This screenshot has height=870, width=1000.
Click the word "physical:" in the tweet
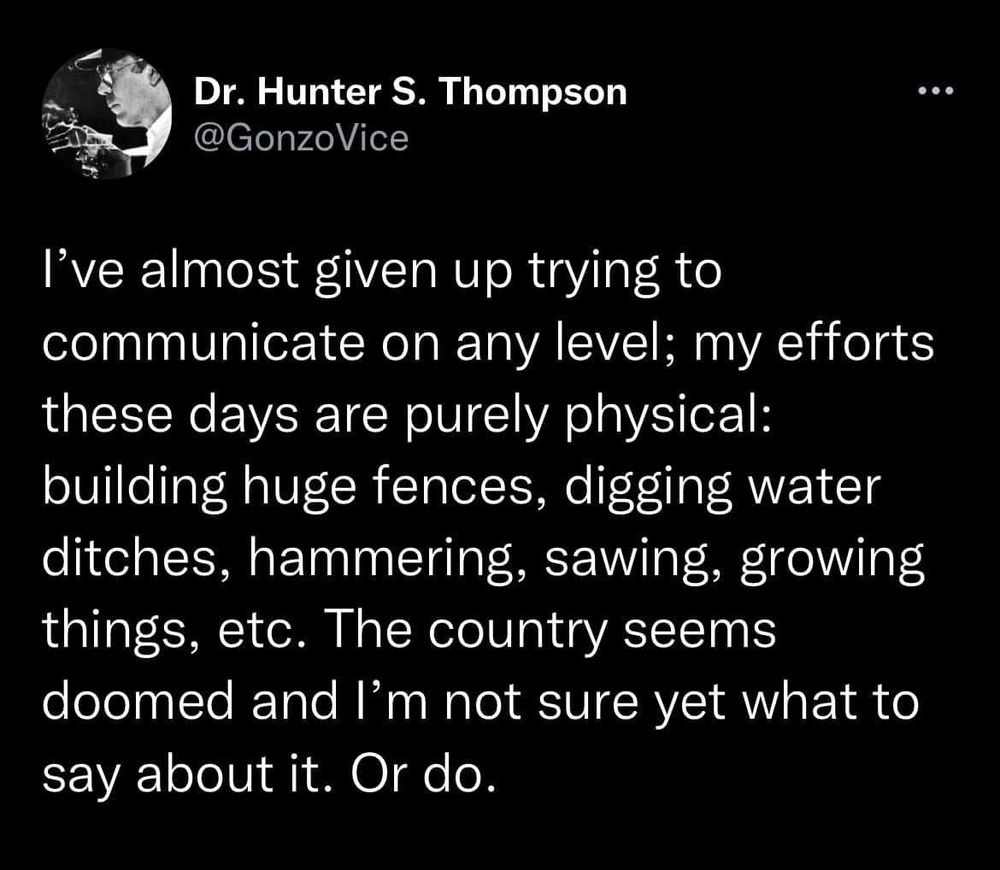[x=670, y=416]
